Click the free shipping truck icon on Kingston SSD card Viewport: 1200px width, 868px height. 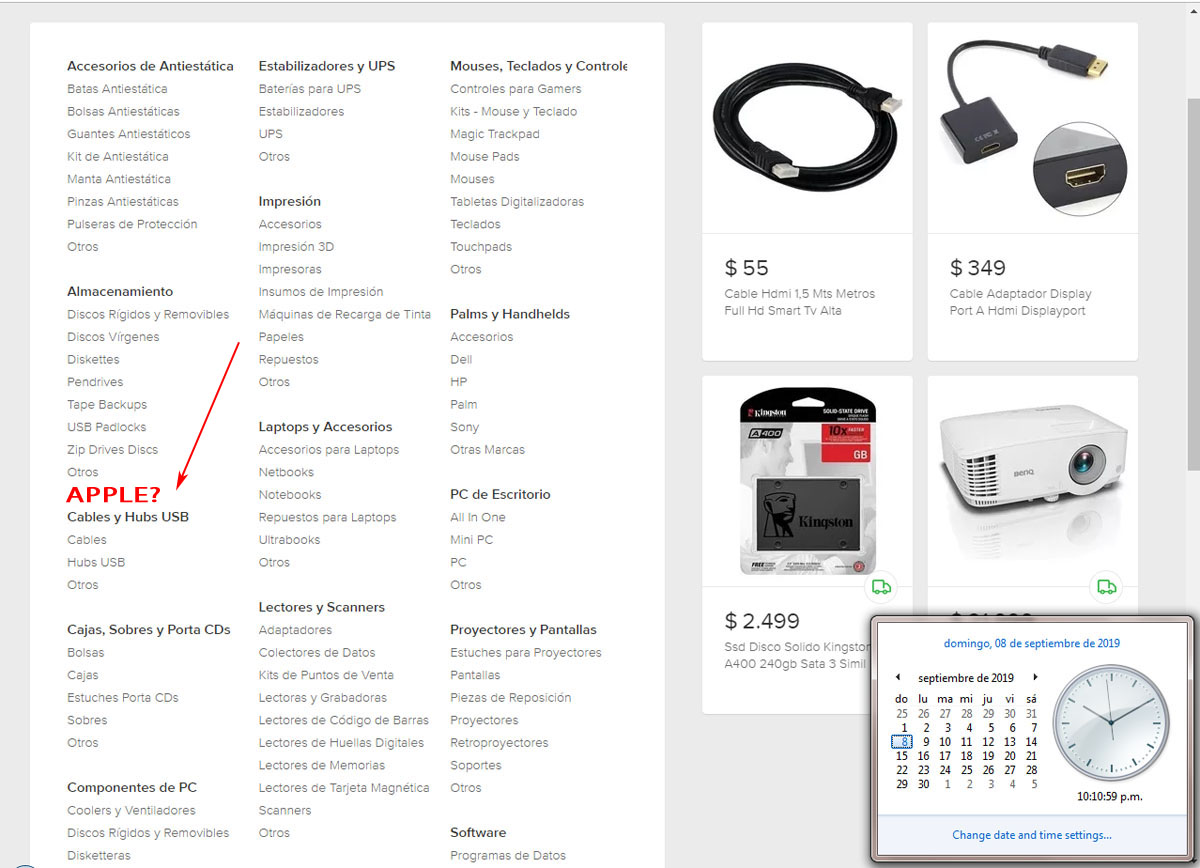pyautogui.click(x=881, y=587)
